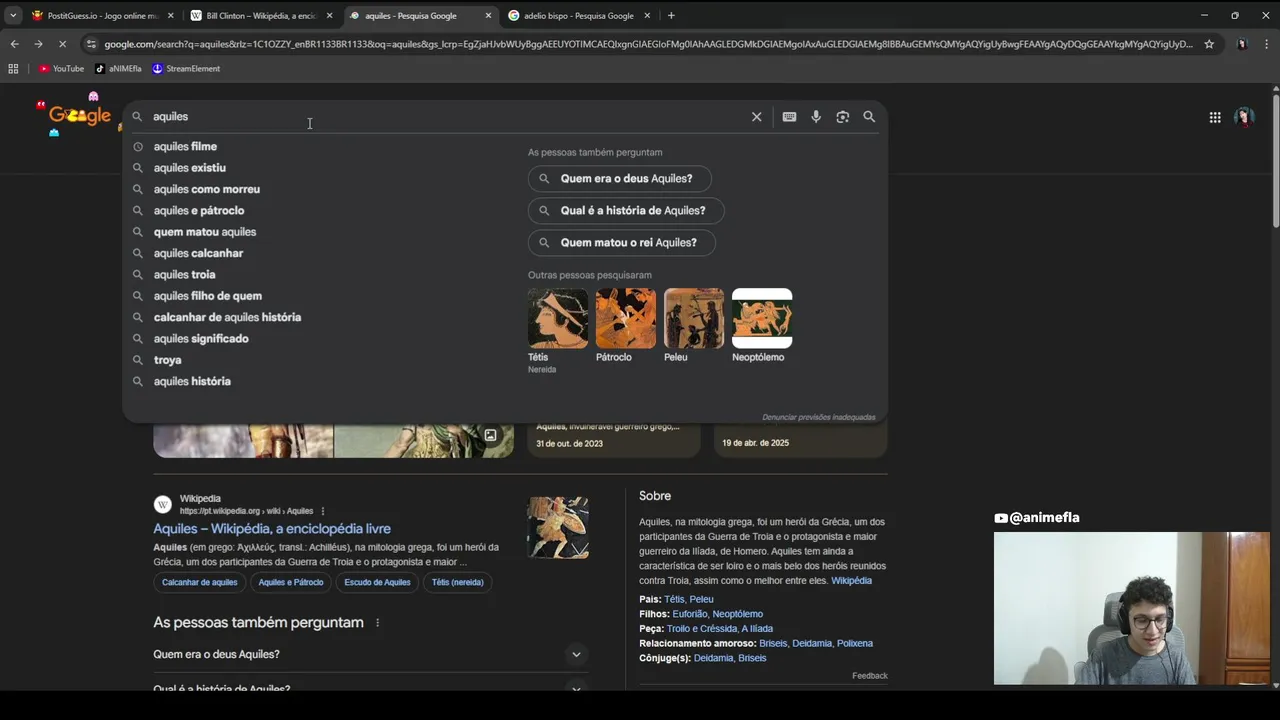Open StreamElement bookmark
The height and width of the screenshot is (720, 1280).
pos(186,69)
